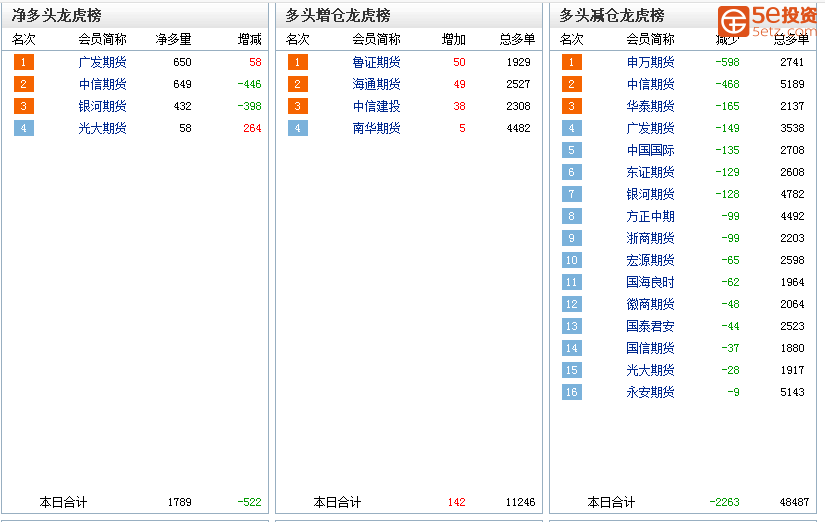Click rank badge 2 beside 中信期货 in 净多头龙虎榜
Image resolution: width=825 pixels, height=522 pixels.
[x=24, y=84]
